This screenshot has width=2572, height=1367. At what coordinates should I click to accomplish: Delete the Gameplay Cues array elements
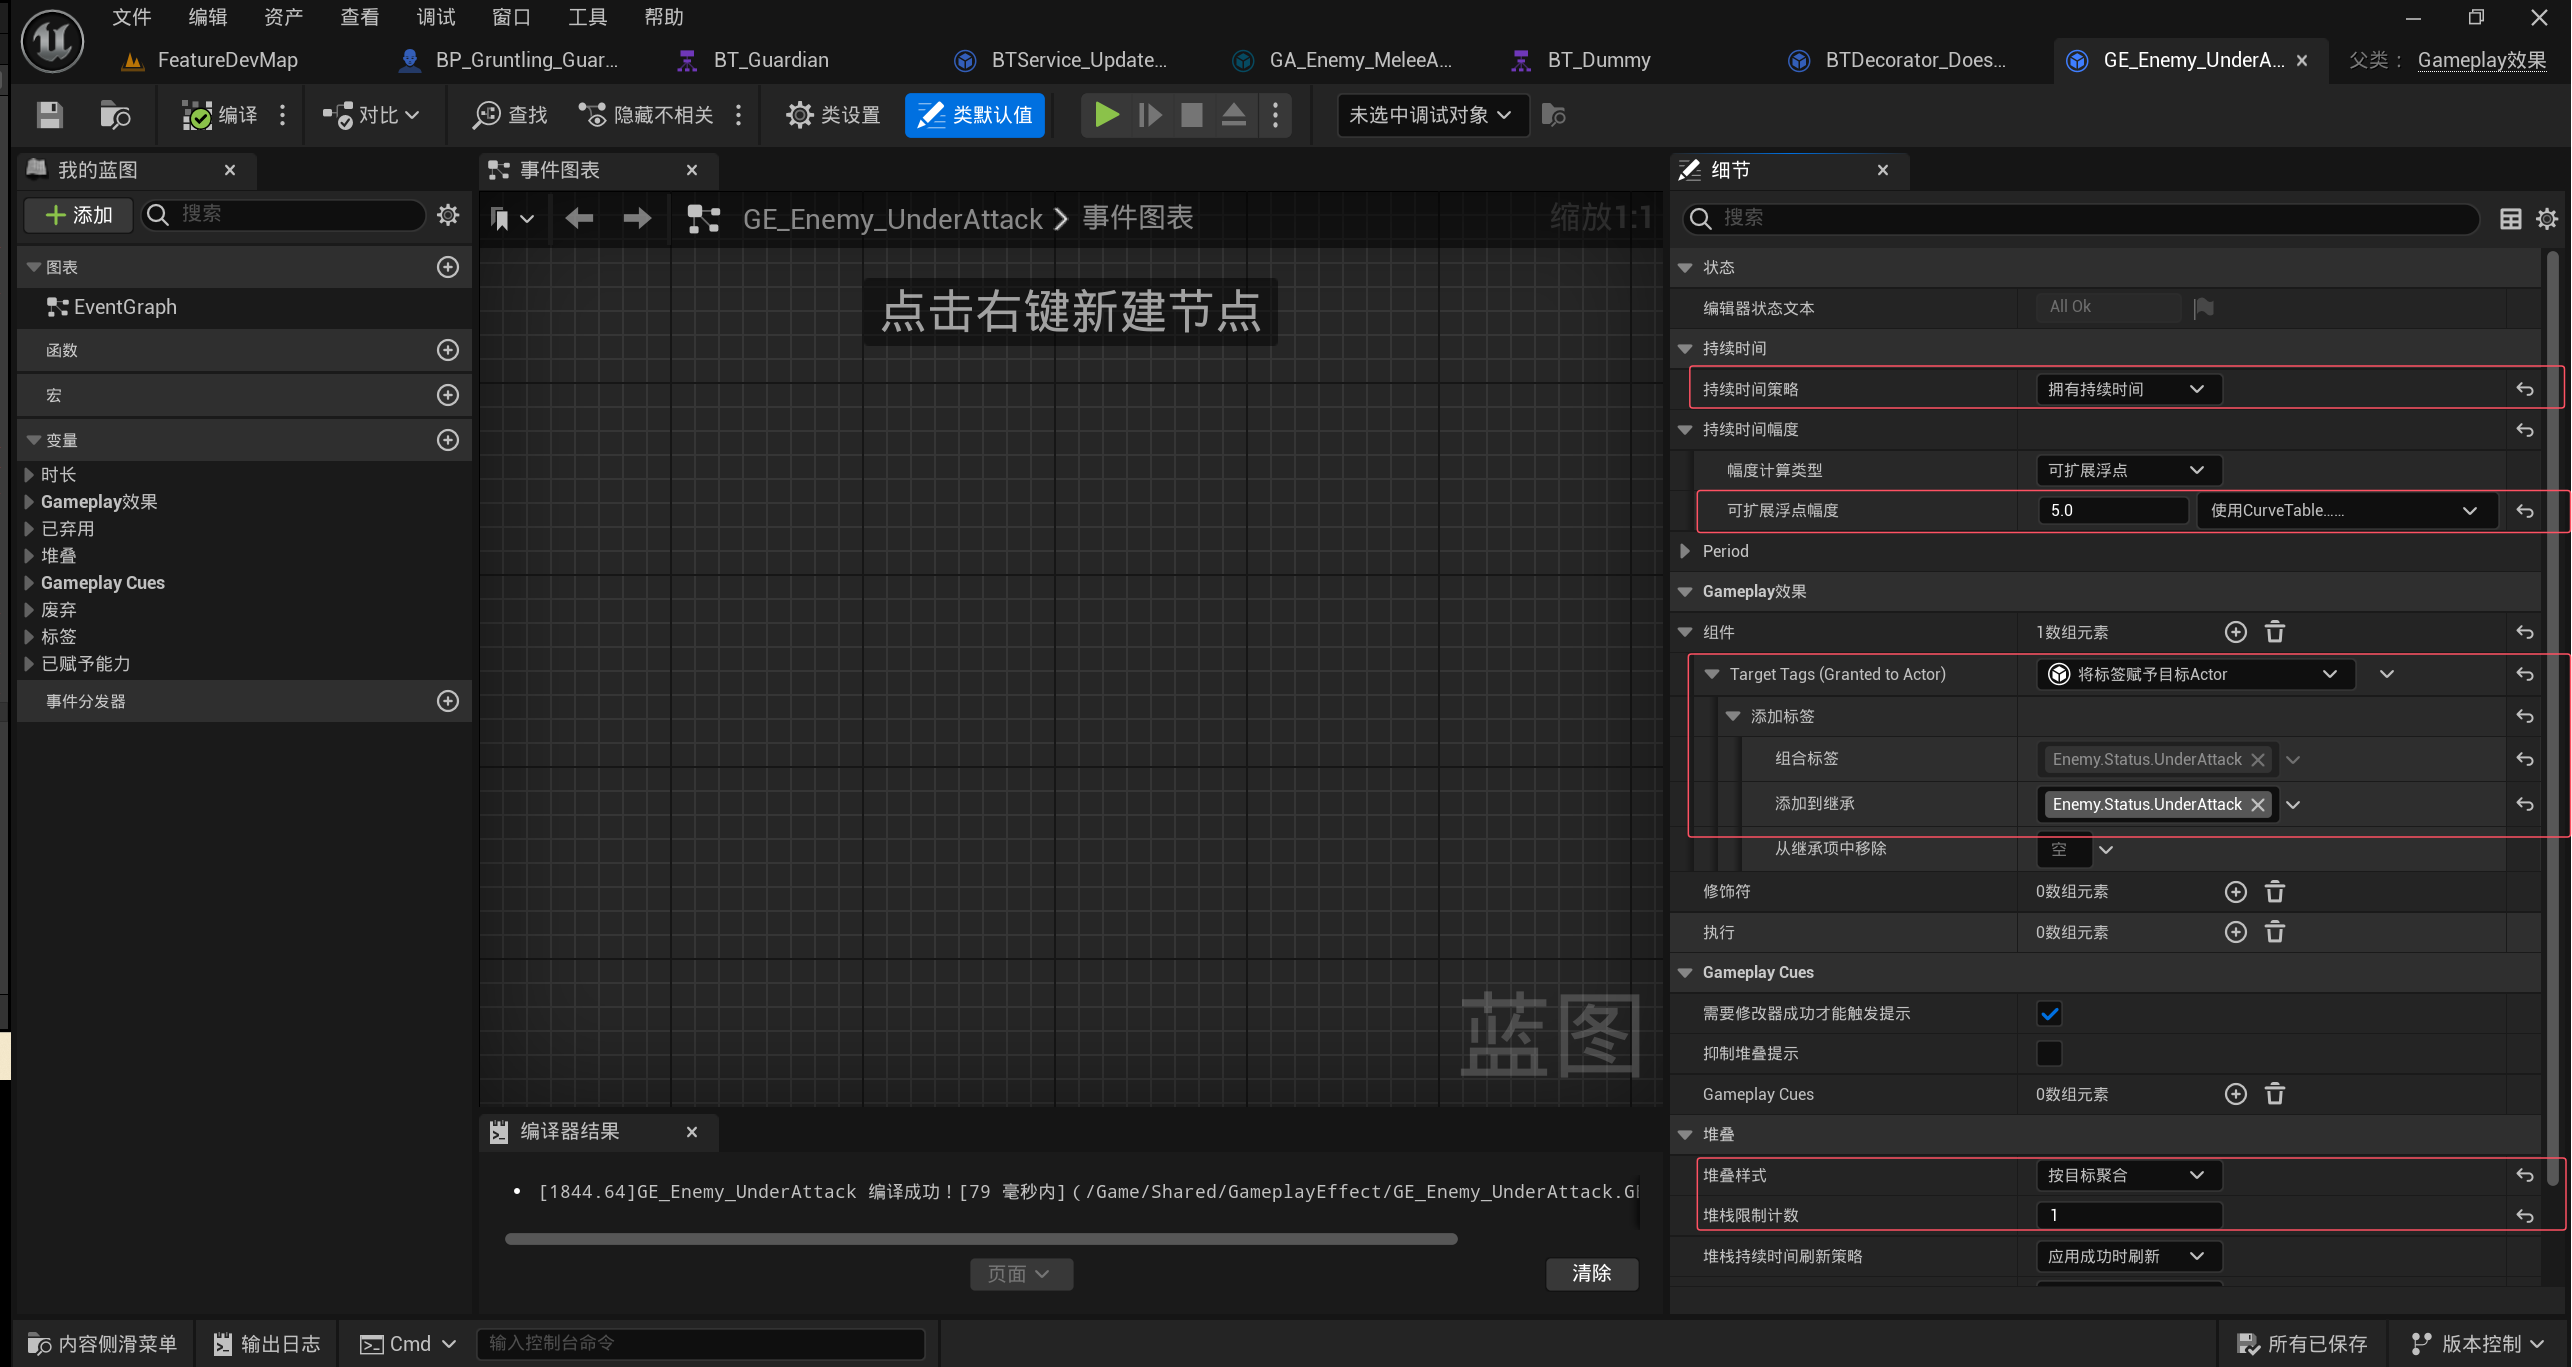2274,1094
